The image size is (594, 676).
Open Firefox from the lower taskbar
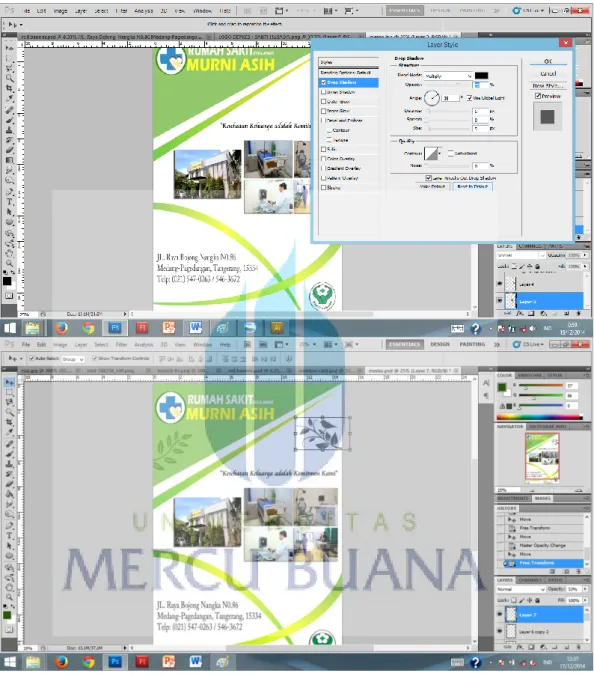point(61,662)
